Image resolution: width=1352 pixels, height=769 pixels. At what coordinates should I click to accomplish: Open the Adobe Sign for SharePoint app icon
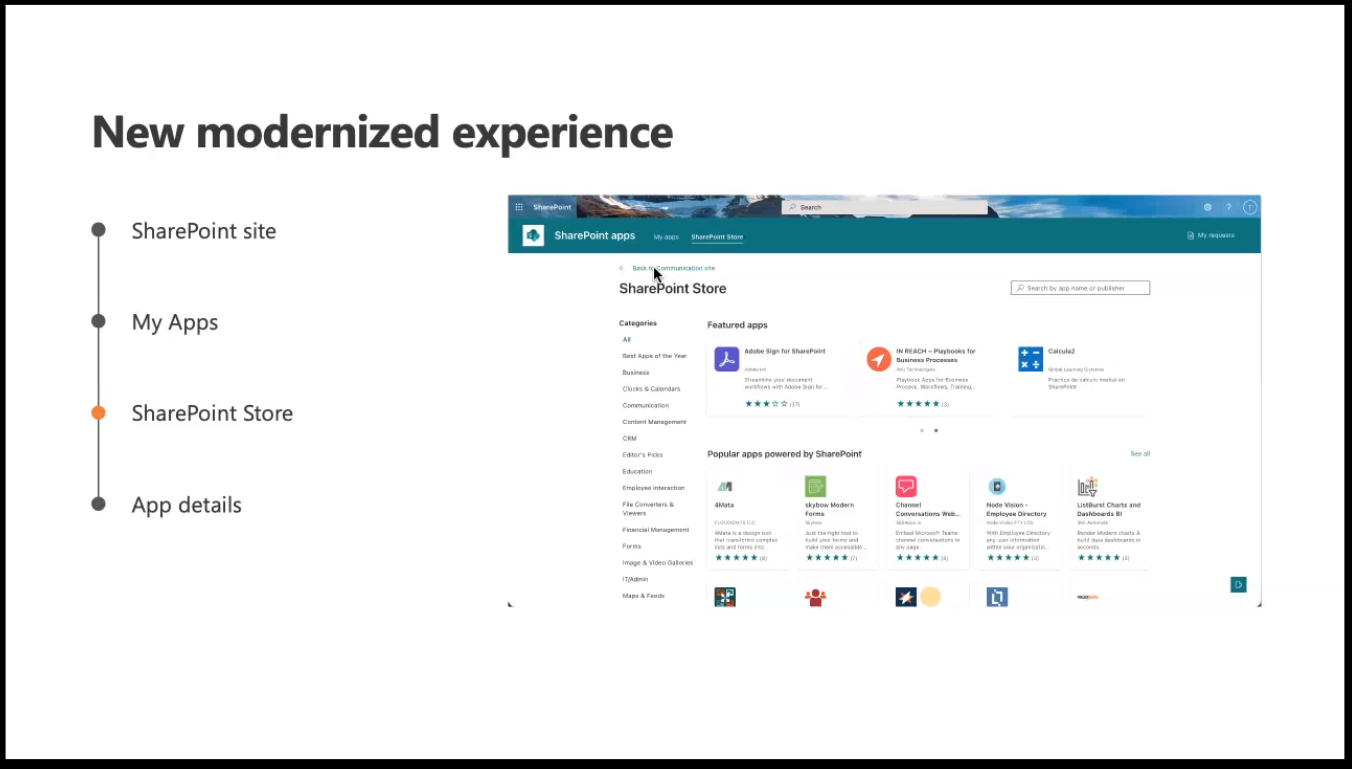tap(725, 358)
